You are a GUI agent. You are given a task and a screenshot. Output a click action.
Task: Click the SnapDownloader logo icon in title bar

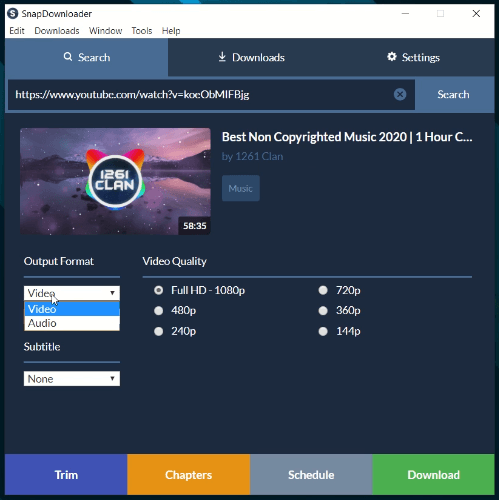coord(13,14)
